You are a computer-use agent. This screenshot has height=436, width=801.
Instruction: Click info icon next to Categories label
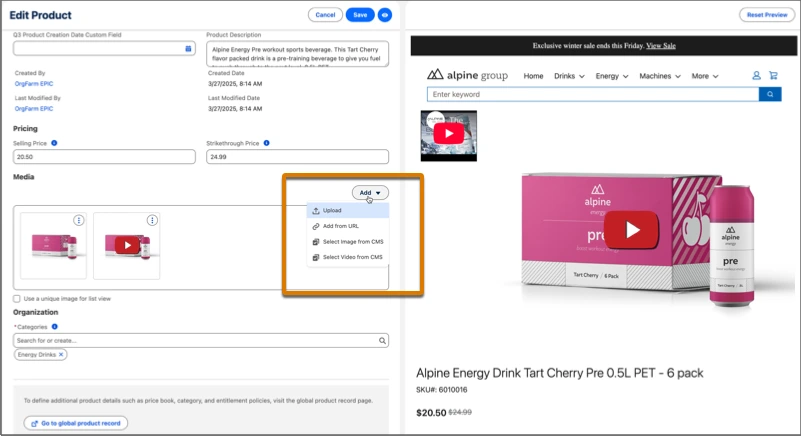coord(55,327)
